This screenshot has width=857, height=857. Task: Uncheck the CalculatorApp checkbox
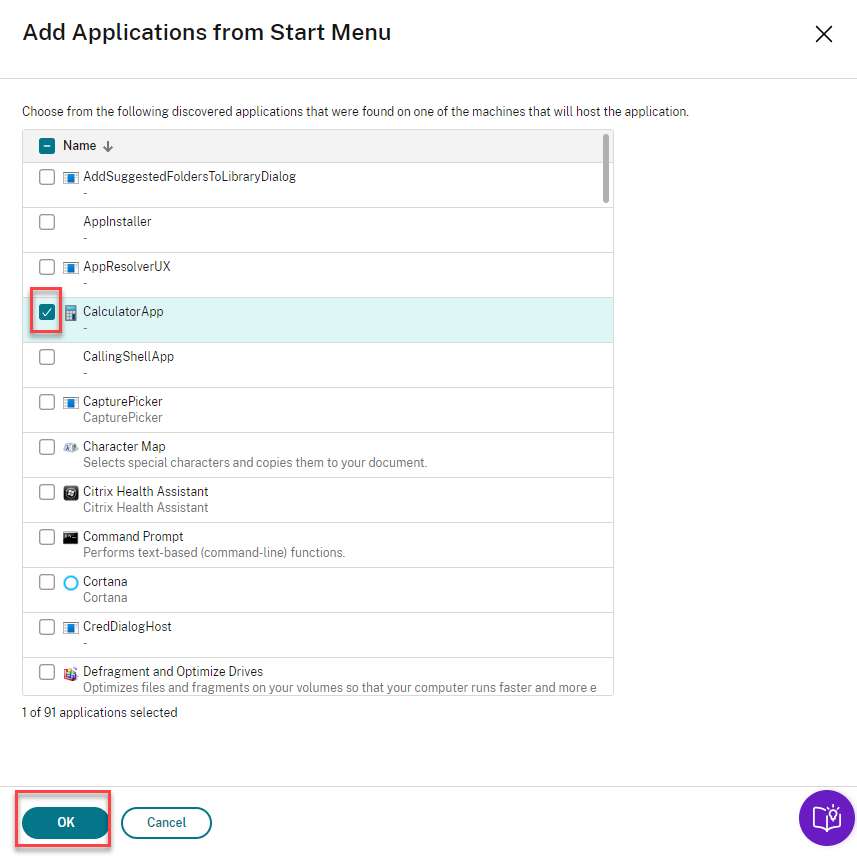(x=47, y=312)
